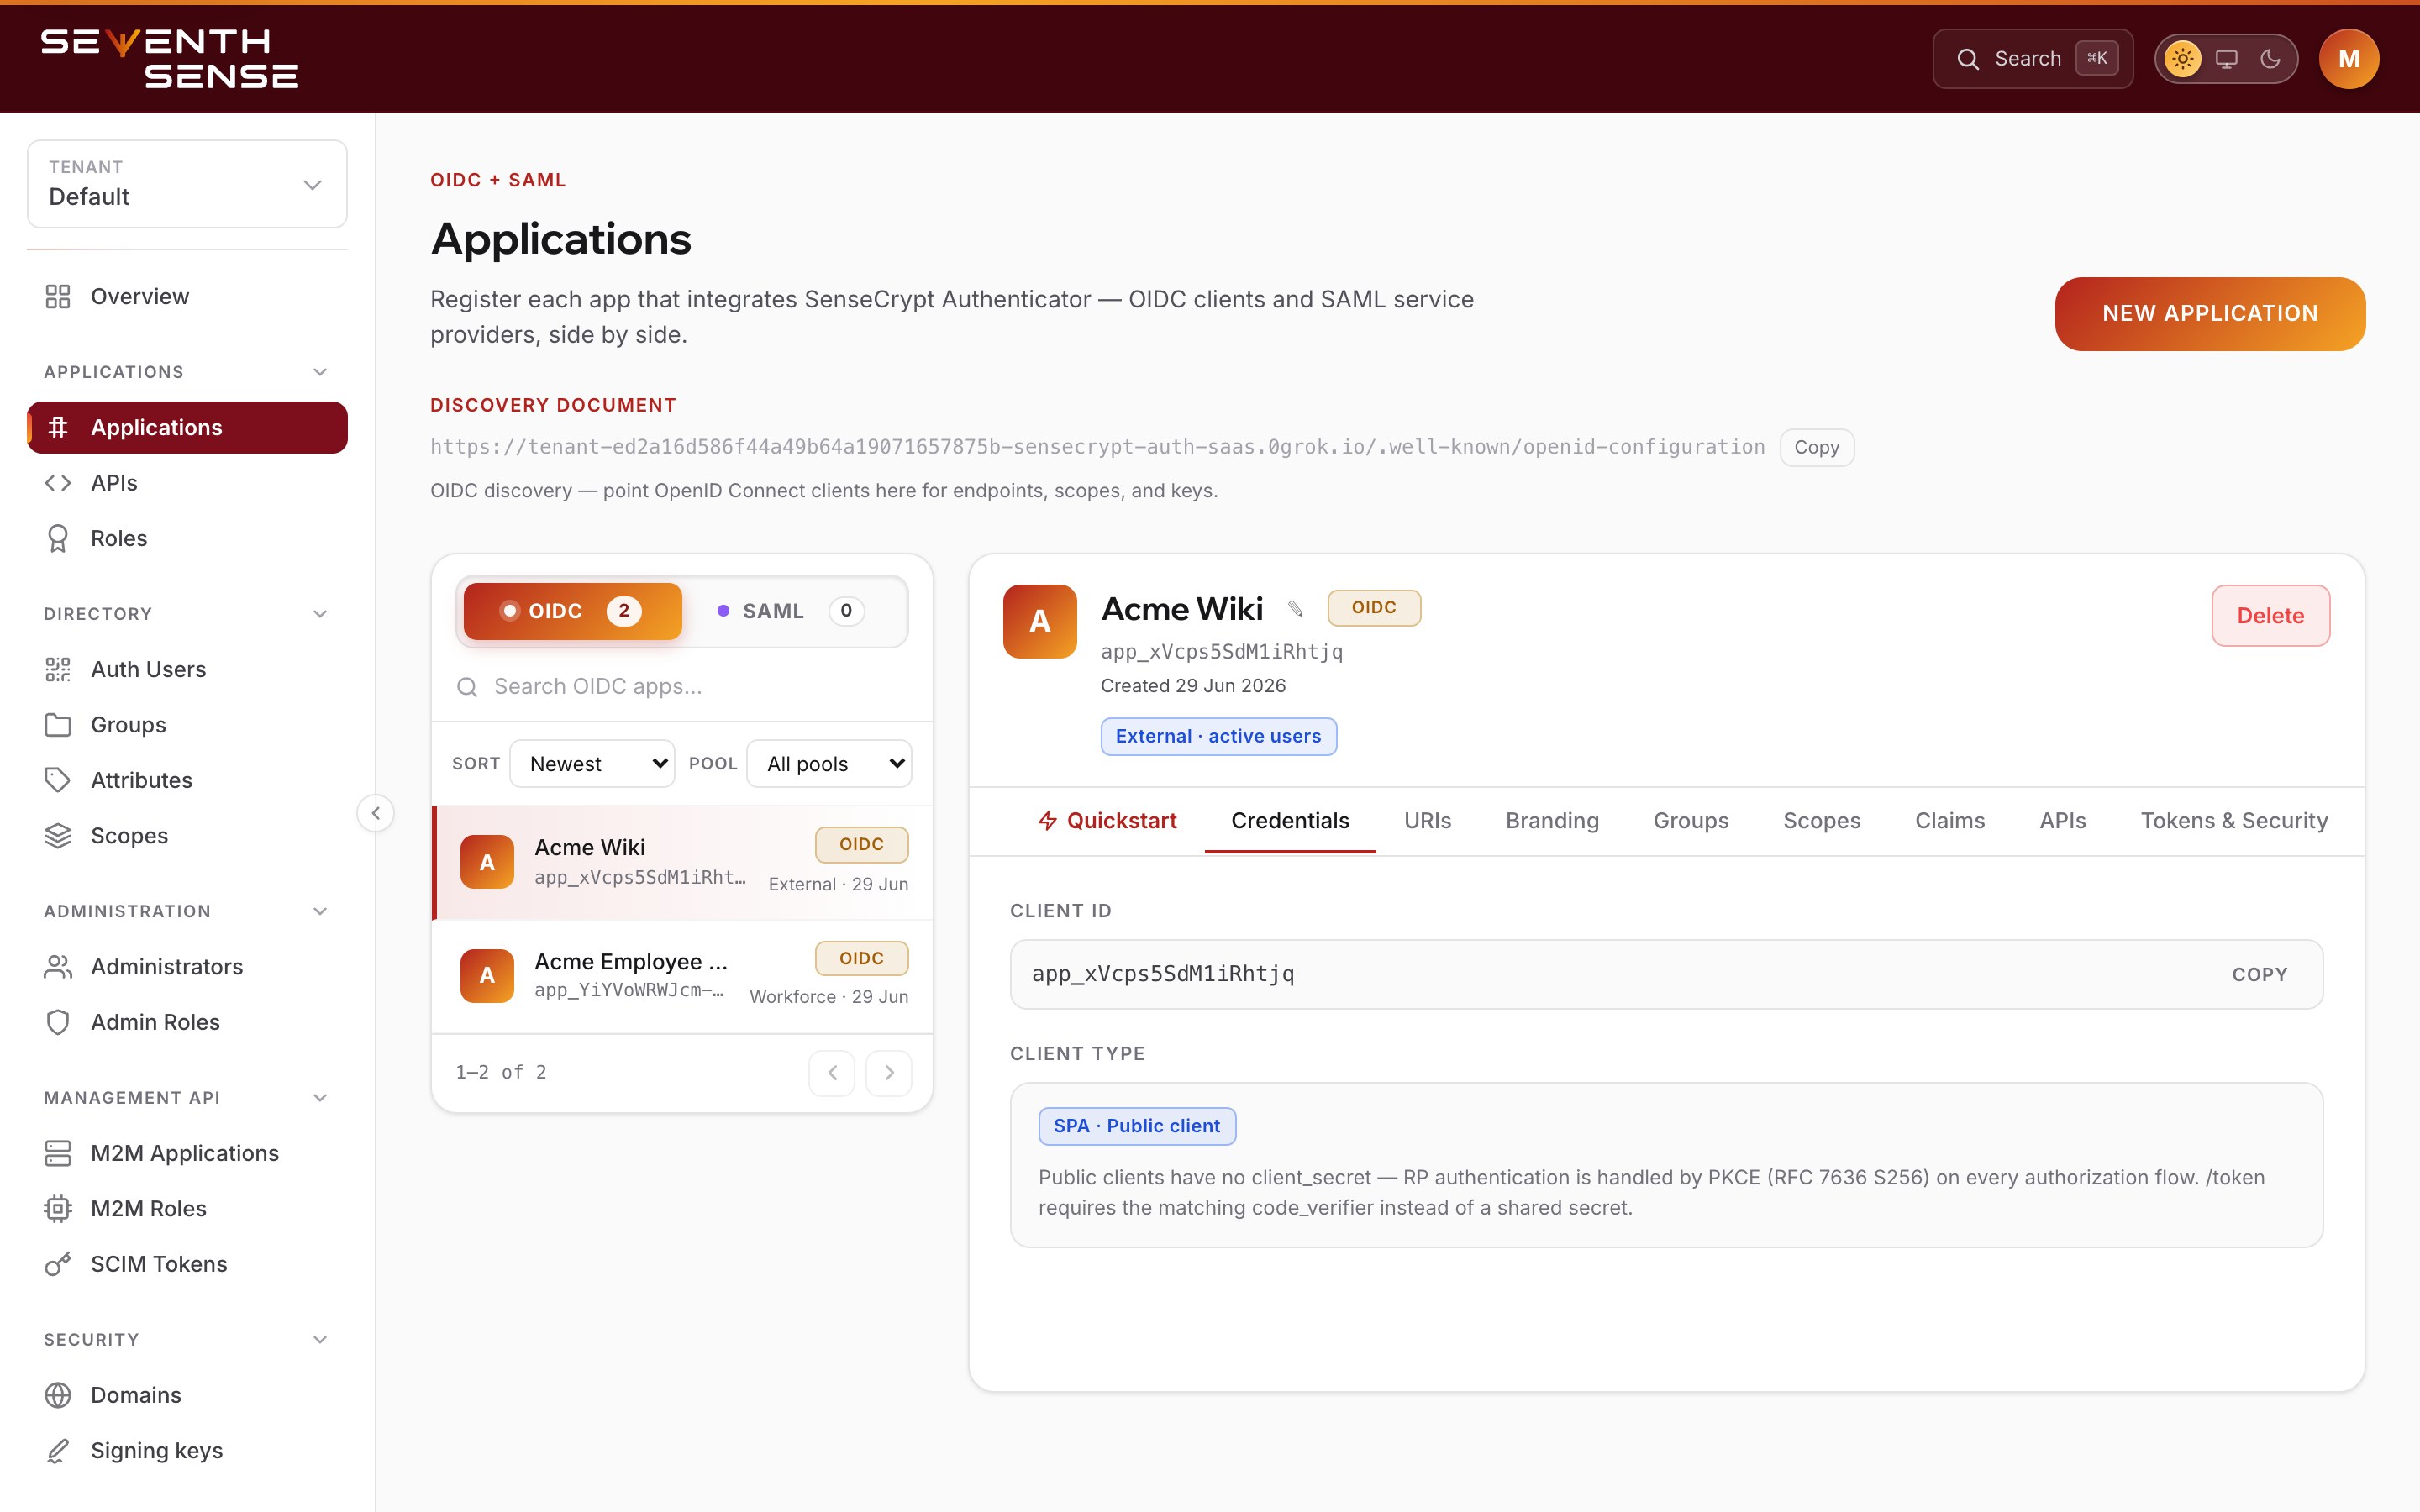This screenshot has width=2420, height=1512.
Task: Click the New Application button
Action: pos(2210,314)
